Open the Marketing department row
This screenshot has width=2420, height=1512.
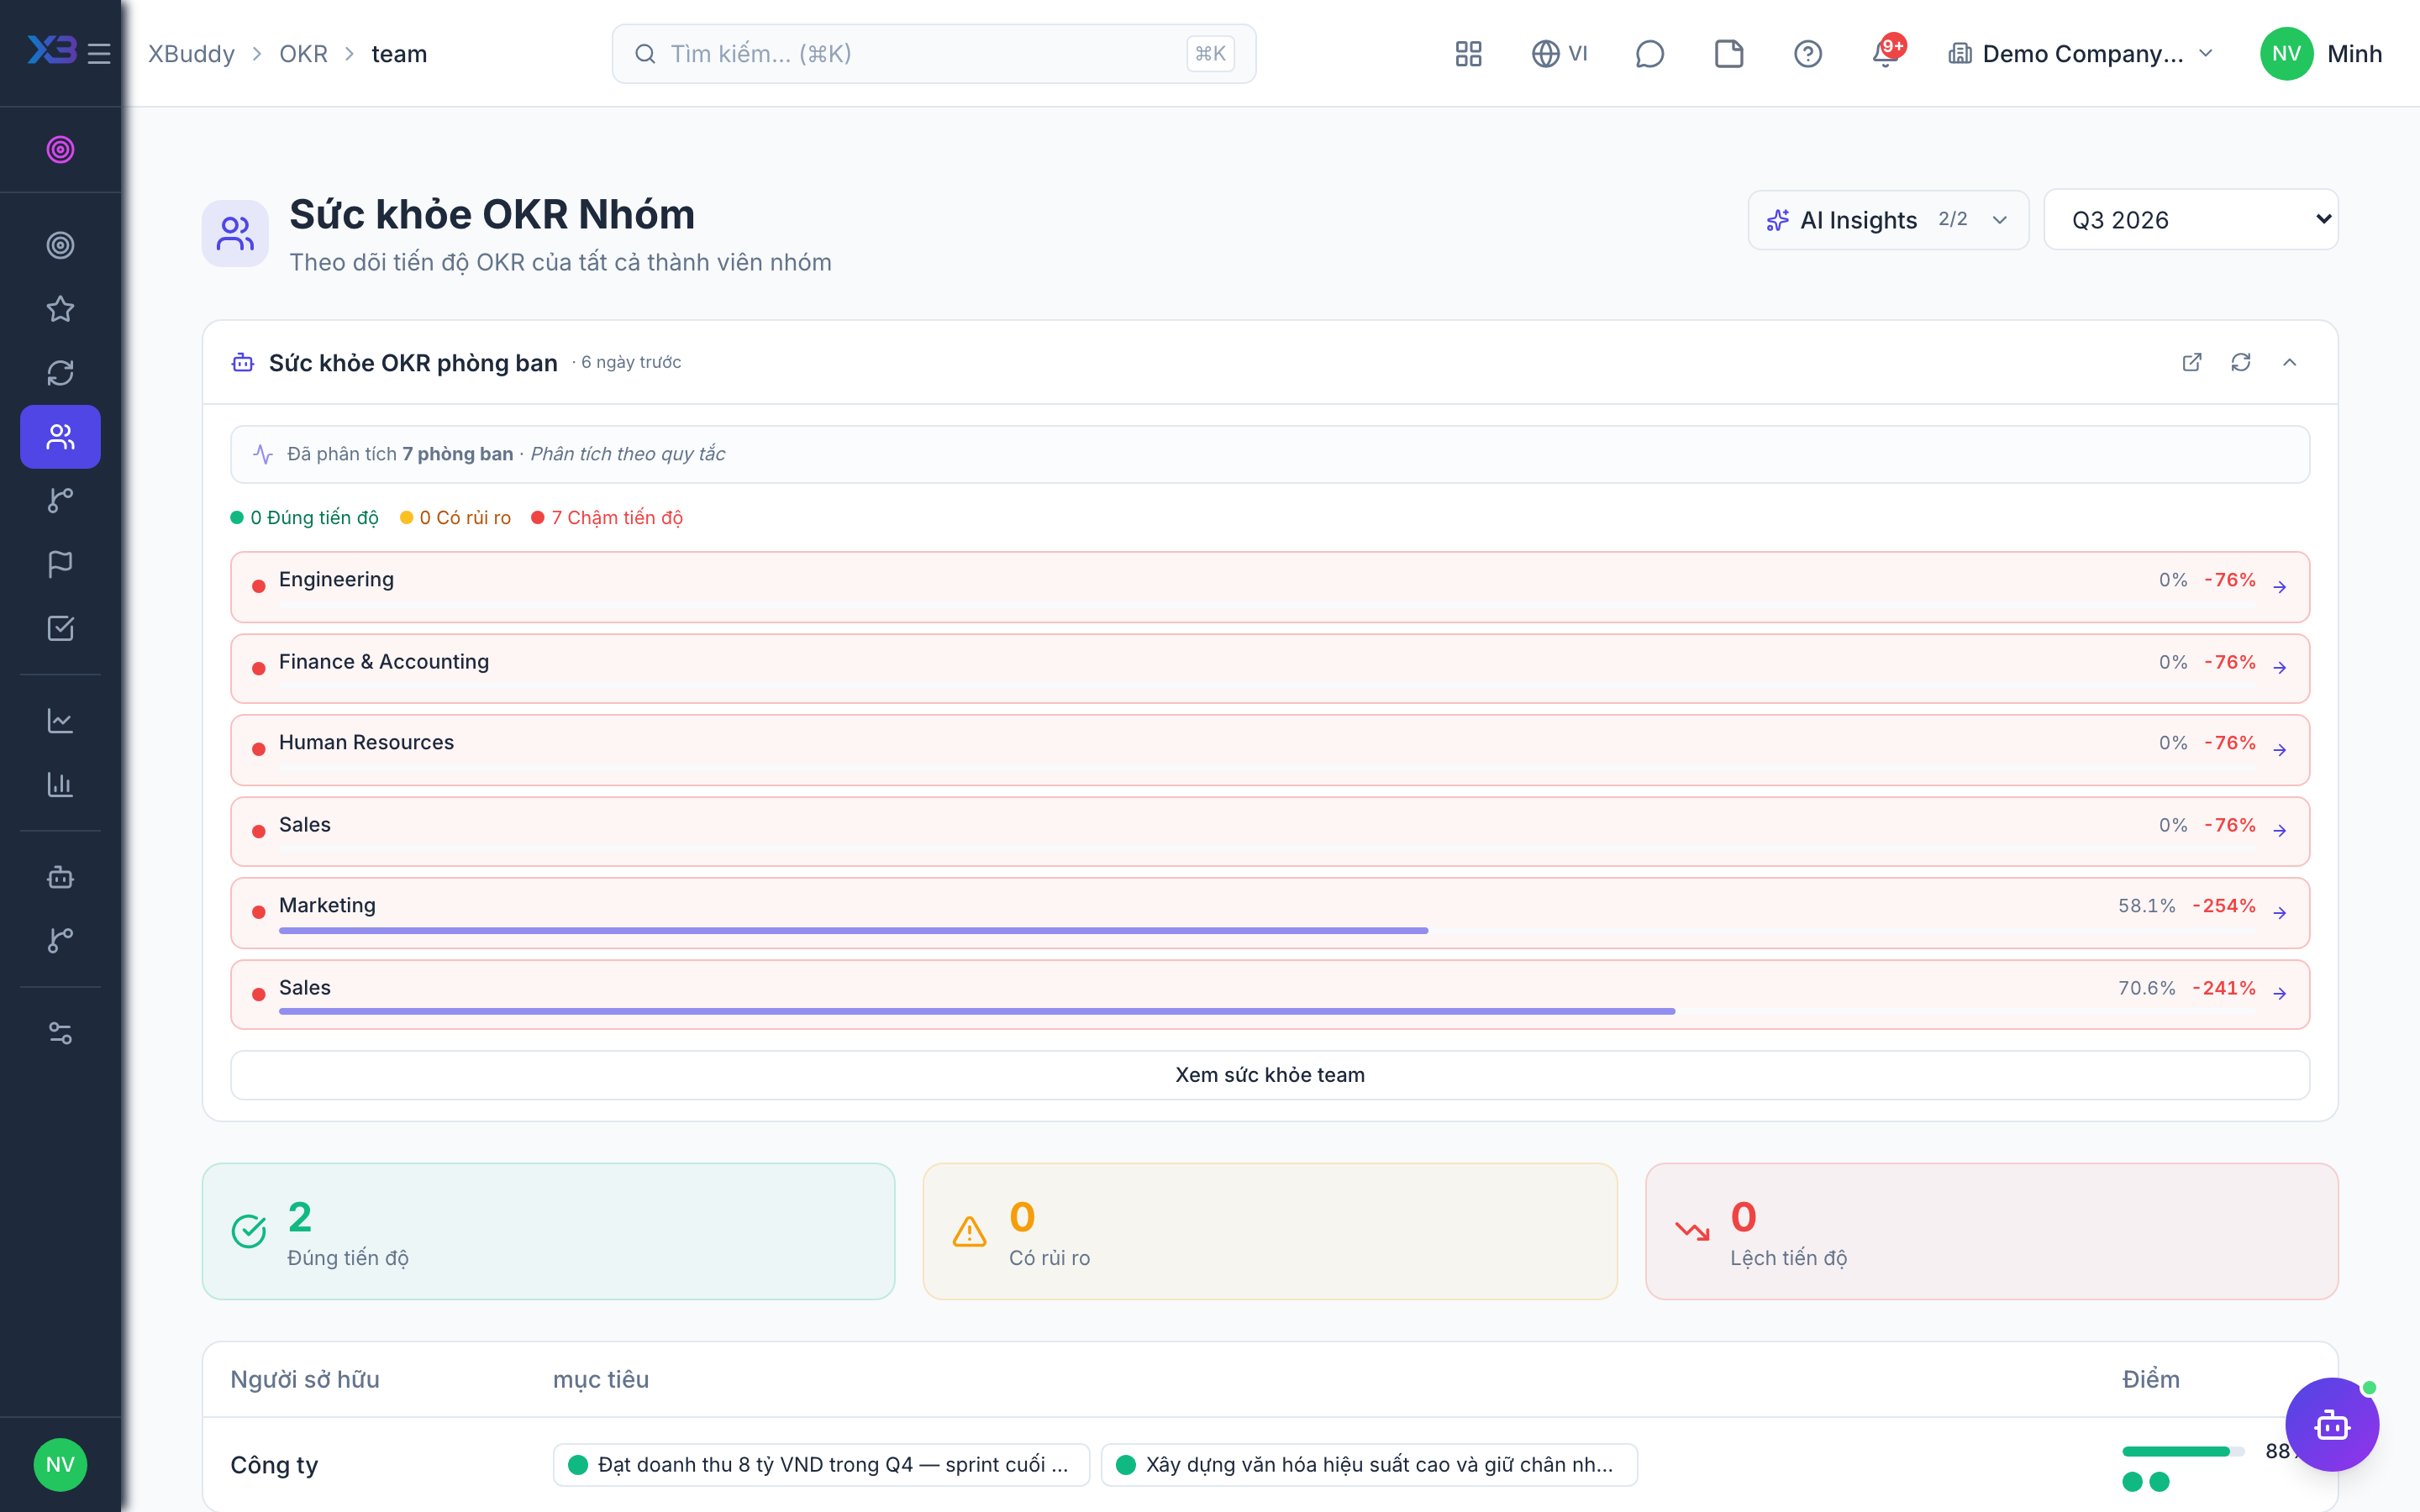pyautogui.click(x=1270, y=913)
